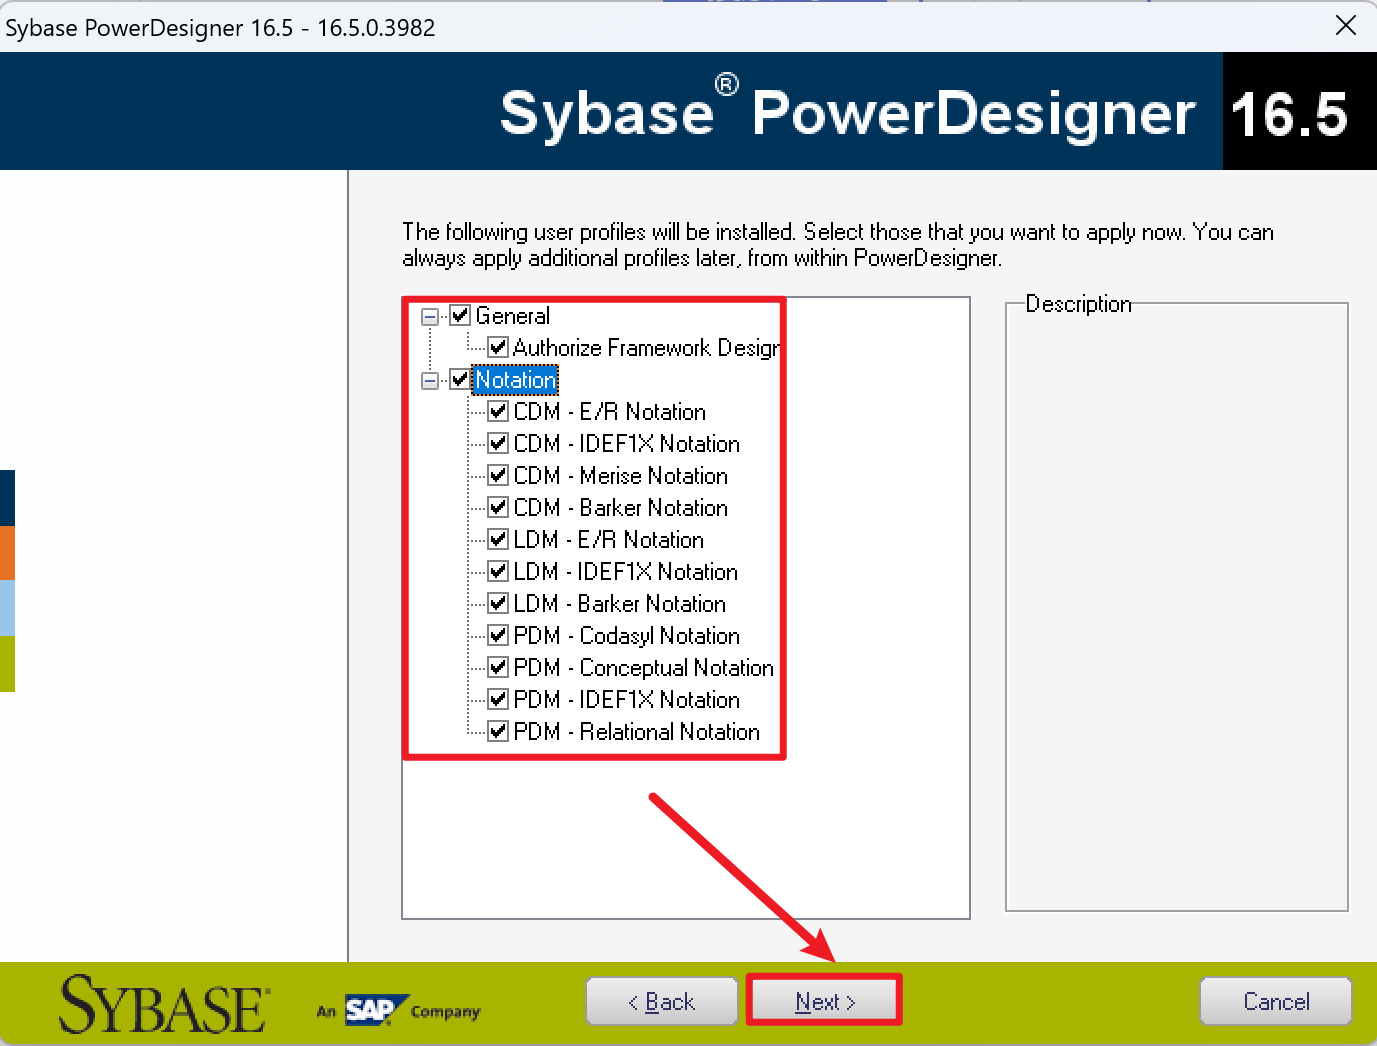
Task: Select the highlighted Notation tree item
Action: tap(516, 380)
